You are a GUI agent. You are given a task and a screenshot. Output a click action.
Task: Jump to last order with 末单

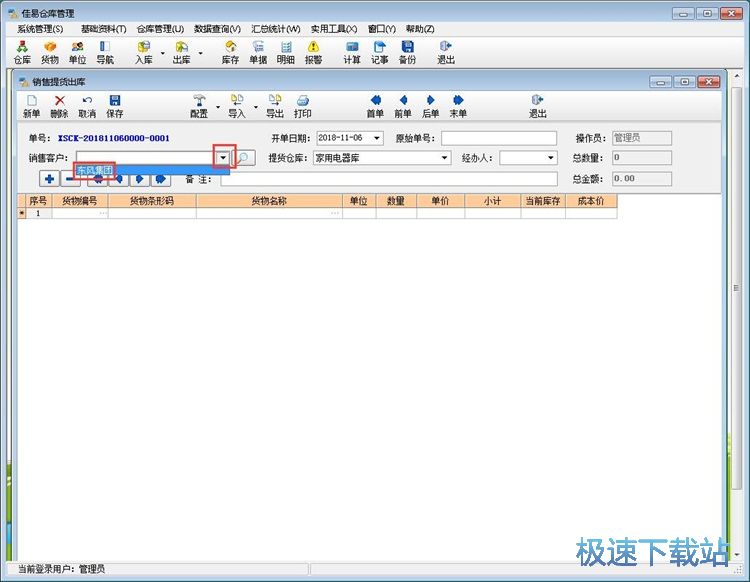(x=458, y=106)
